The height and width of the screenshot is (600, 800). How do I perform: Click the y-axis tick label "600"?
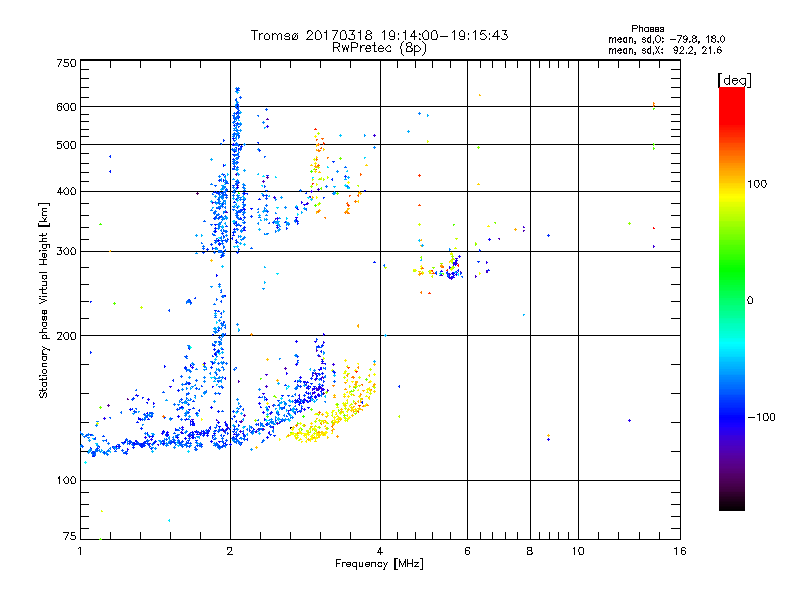pos(66,107)
